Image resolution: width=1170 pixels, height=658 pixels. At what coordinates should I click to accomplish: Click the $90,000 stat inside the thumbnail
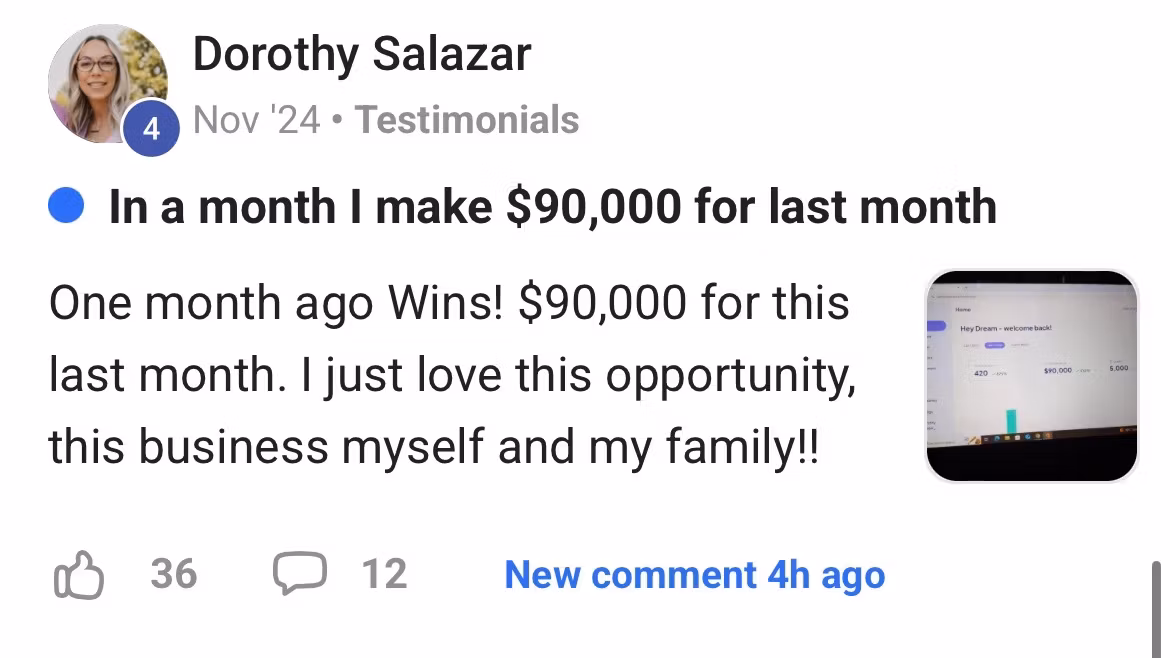[1057, 370]
